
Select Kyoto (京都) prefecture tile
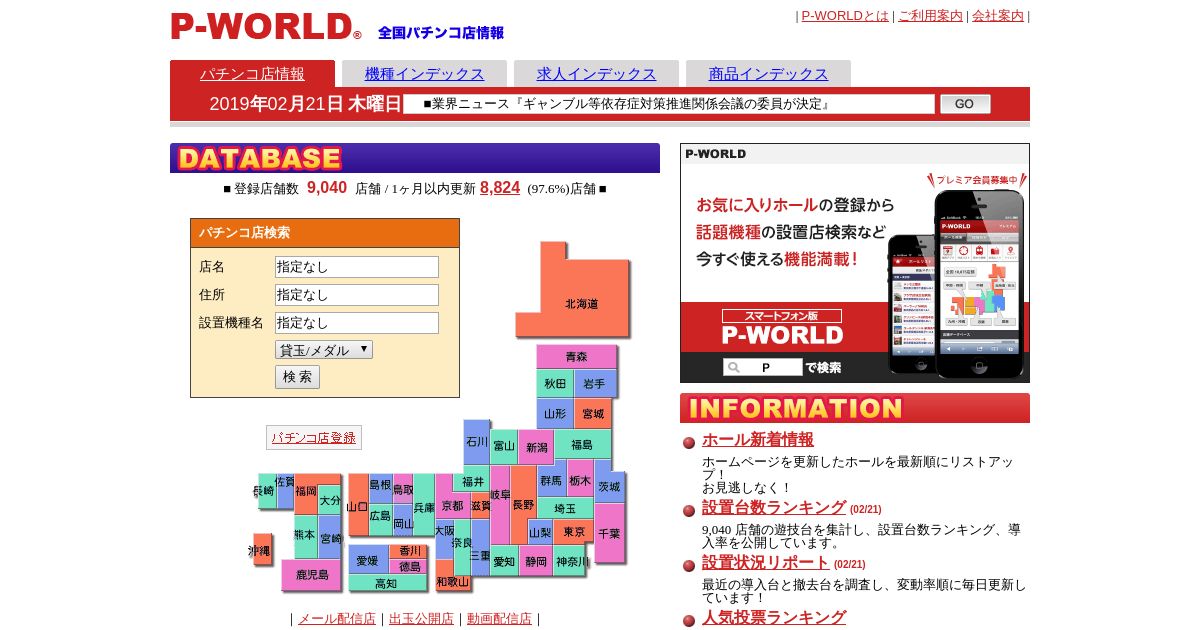(x=452, y=505)
